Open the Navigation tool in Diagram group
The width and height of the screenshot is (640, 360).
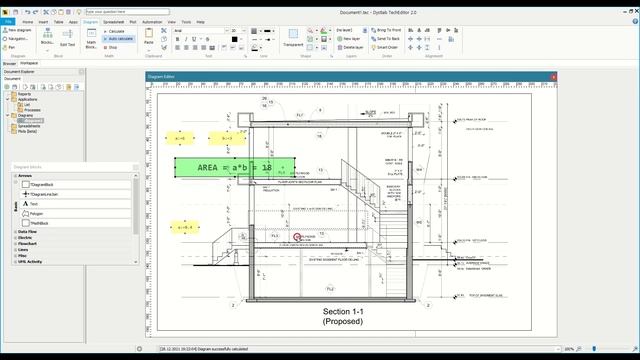pos(16,39)
